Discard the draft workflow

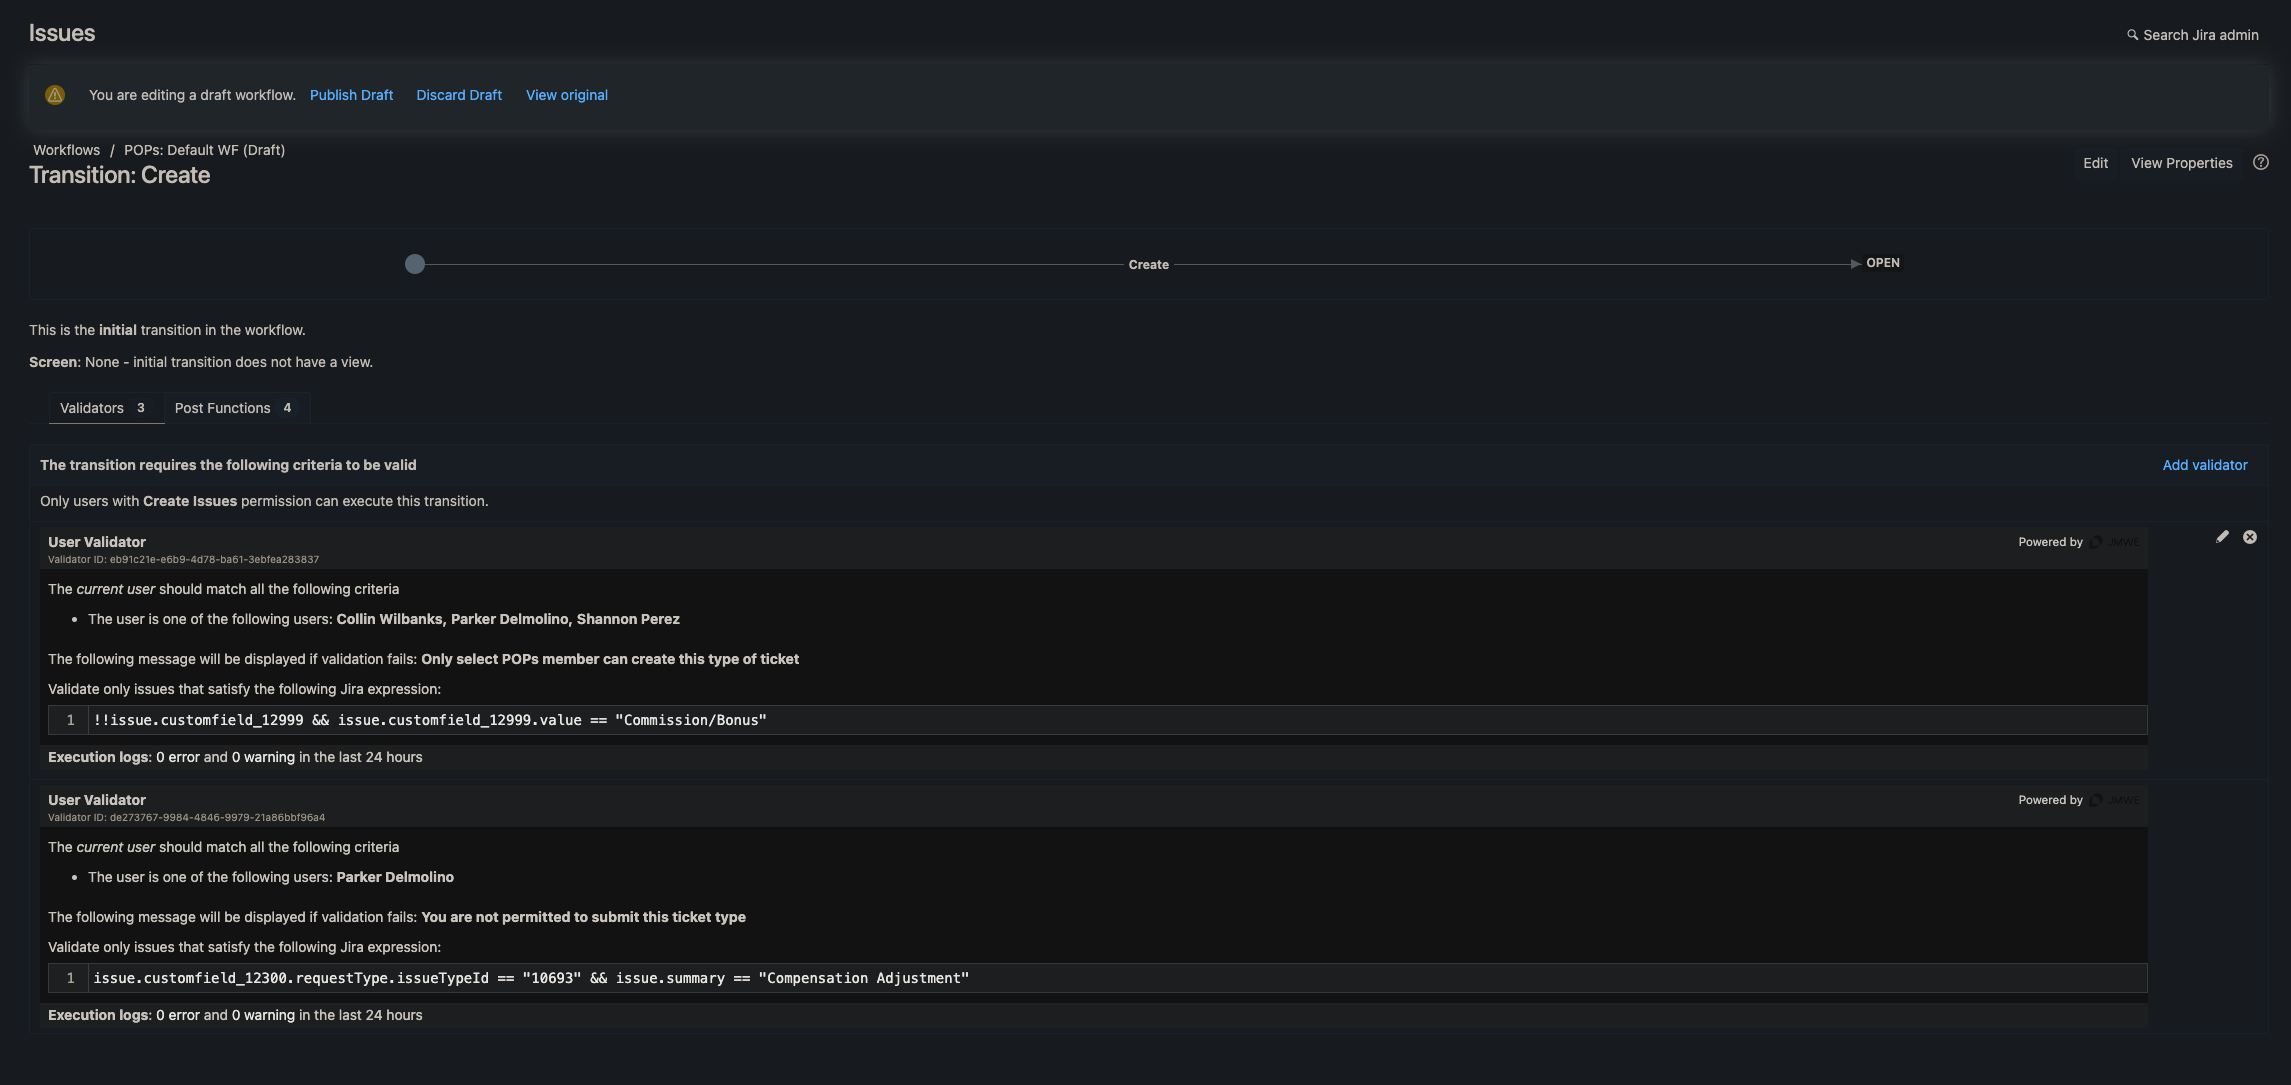point(458,94)
